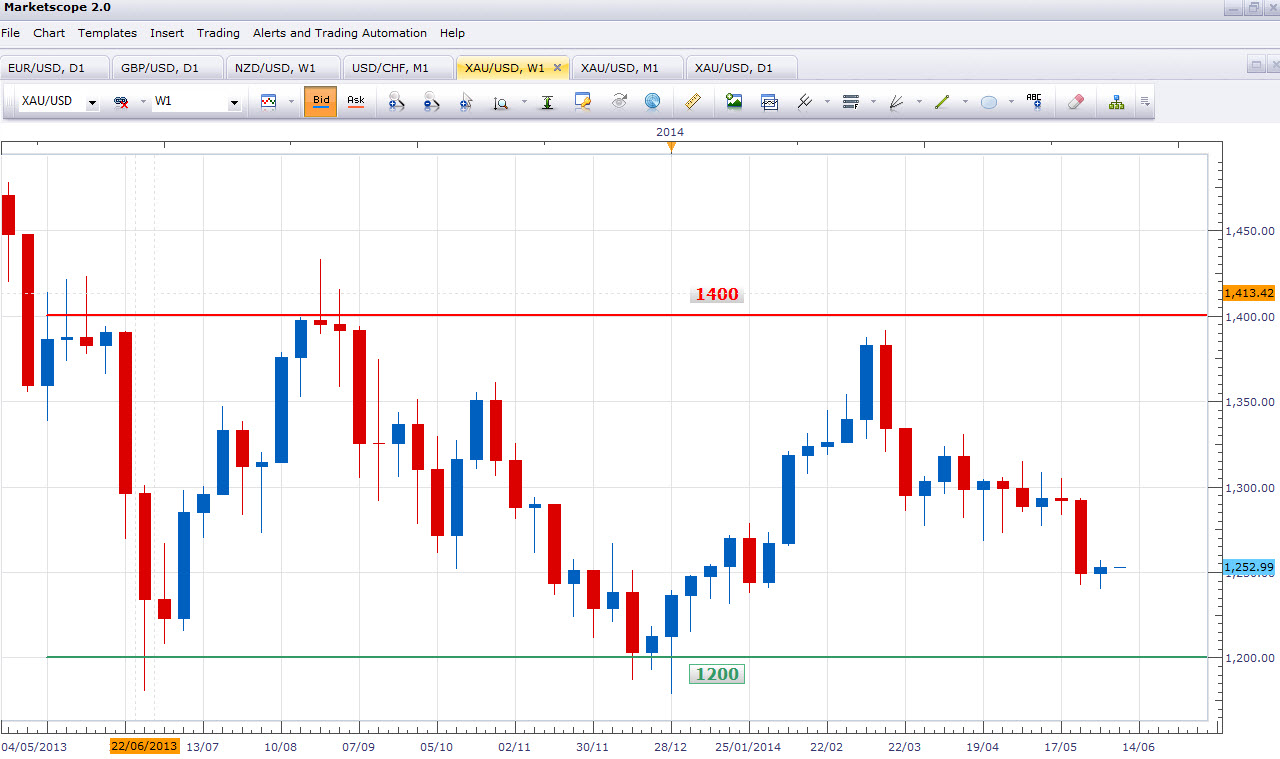Expand the trend line dropdown arrow
Viewport: 1280px width, 759px height.
point(965,102)
